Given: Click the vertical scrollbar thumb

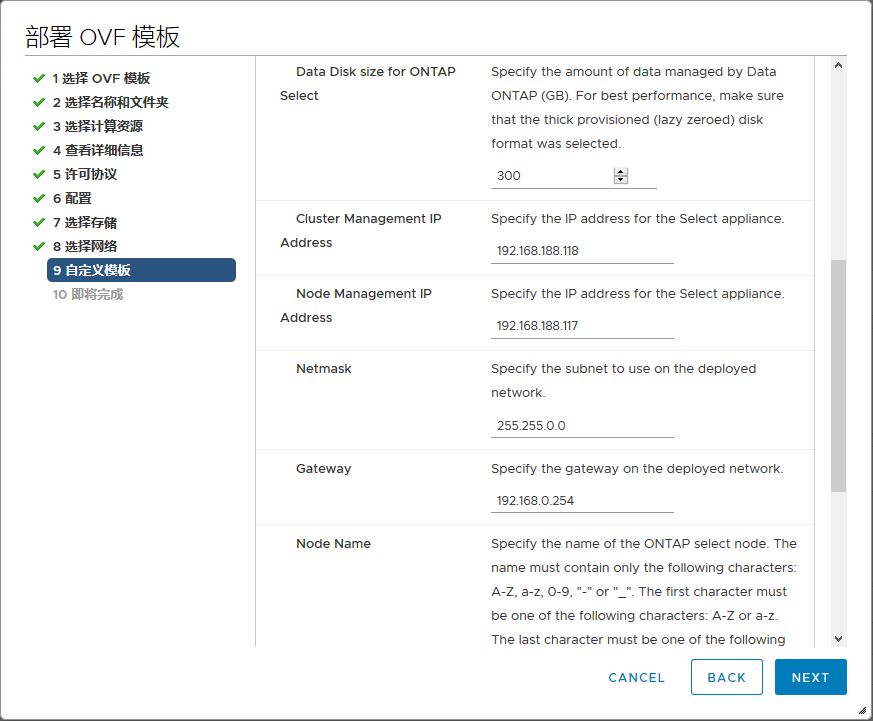Looking at the screenshot, I should tap(838, 376).
